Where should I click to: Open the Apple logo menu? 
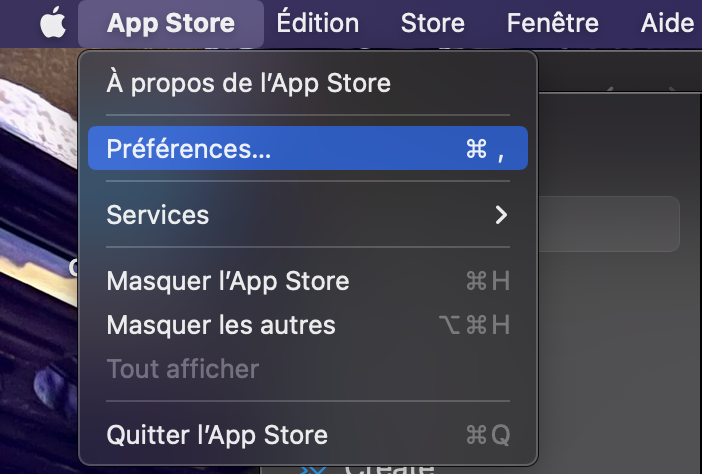tap(52, 23)
